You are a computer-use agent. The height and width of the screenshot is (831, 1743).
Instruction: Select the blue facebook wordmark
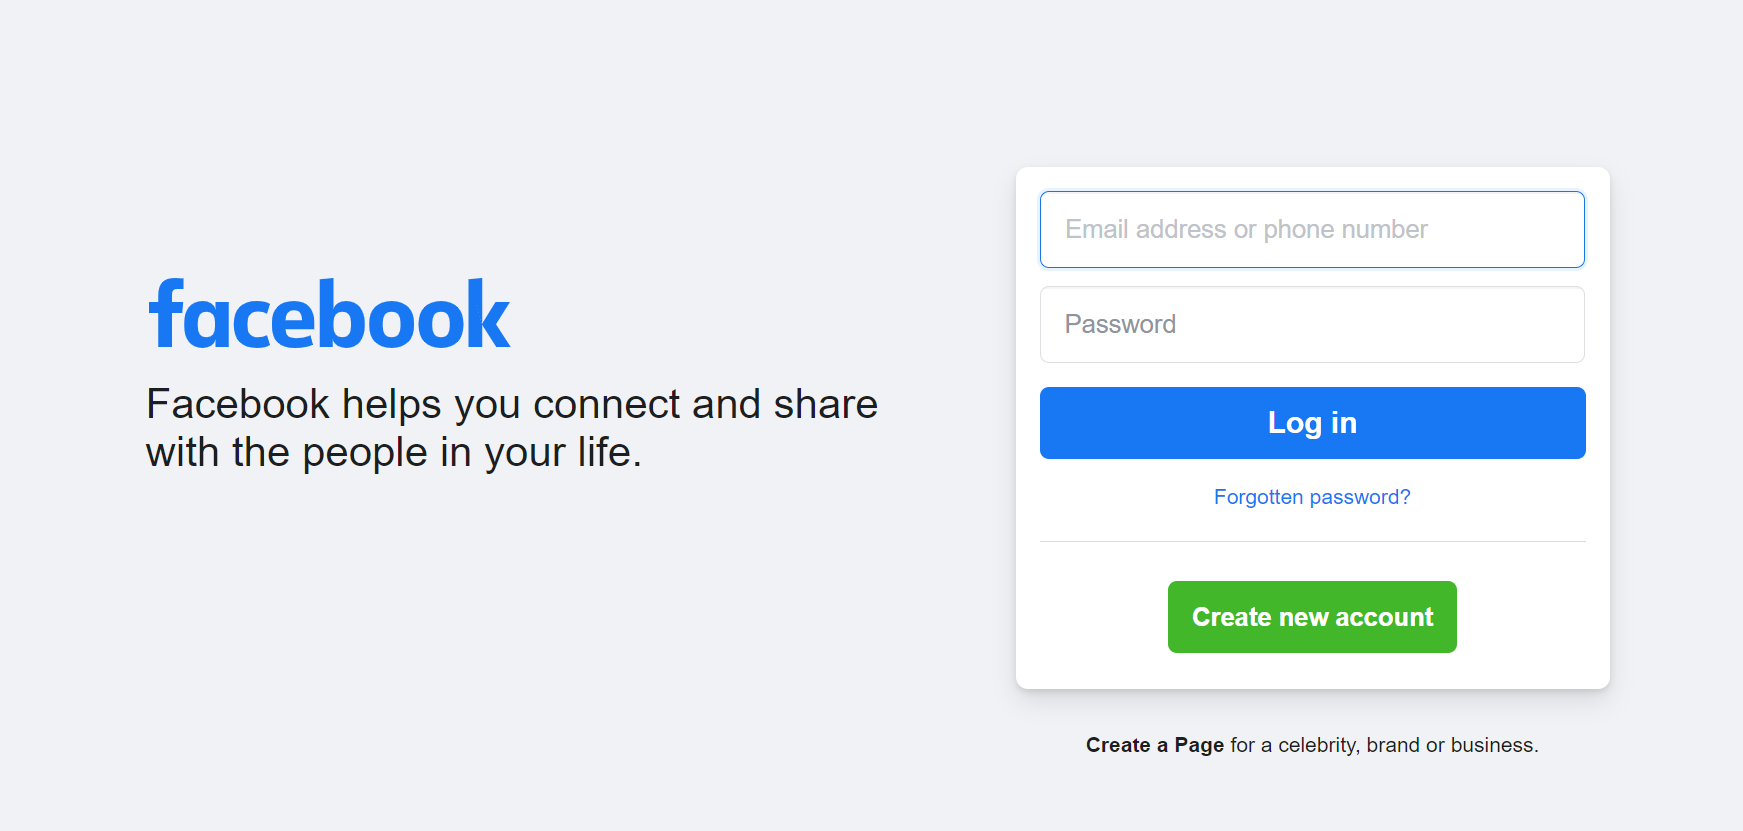click(x=329, y=313)
